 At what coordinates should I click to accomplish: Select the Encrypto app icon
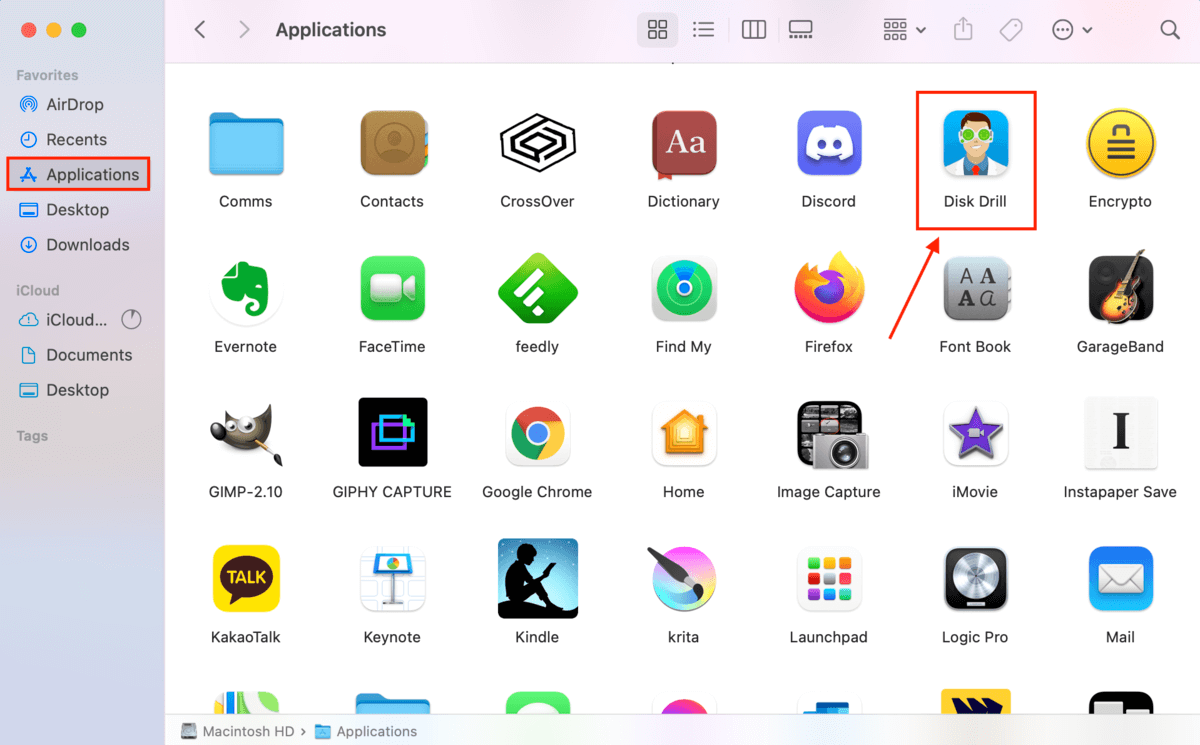[x=1120, y=143]
